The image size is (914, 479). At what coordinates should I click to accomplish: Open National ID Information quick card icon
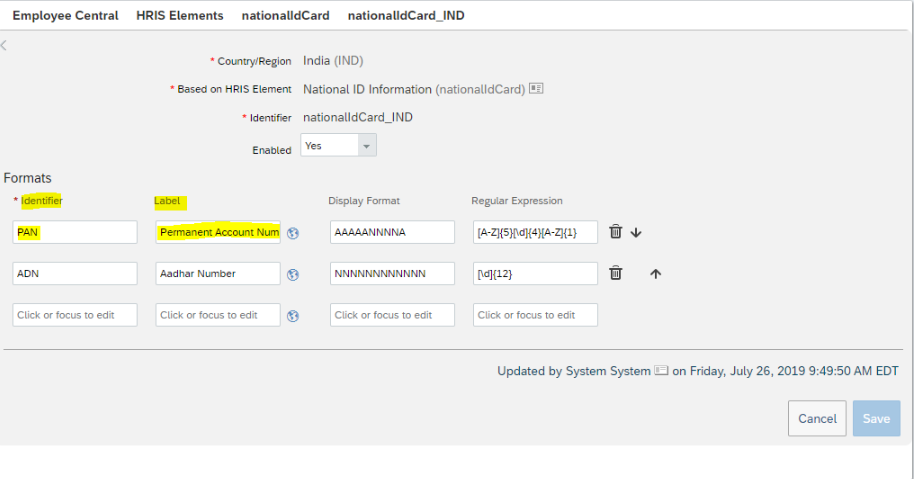(536, 89)
